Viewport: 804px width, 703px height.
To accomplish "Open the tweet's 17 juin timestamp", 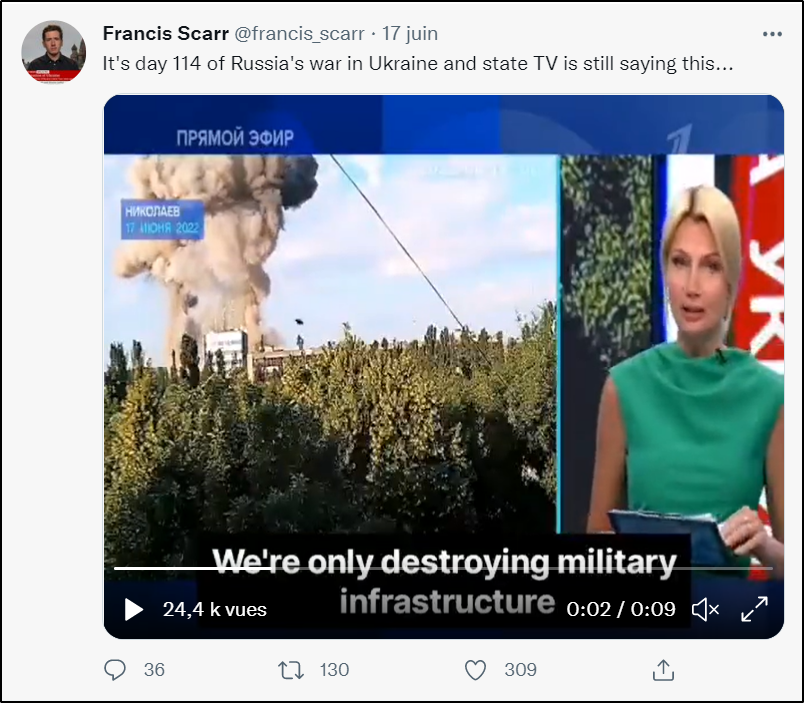I will pos(410,34).
